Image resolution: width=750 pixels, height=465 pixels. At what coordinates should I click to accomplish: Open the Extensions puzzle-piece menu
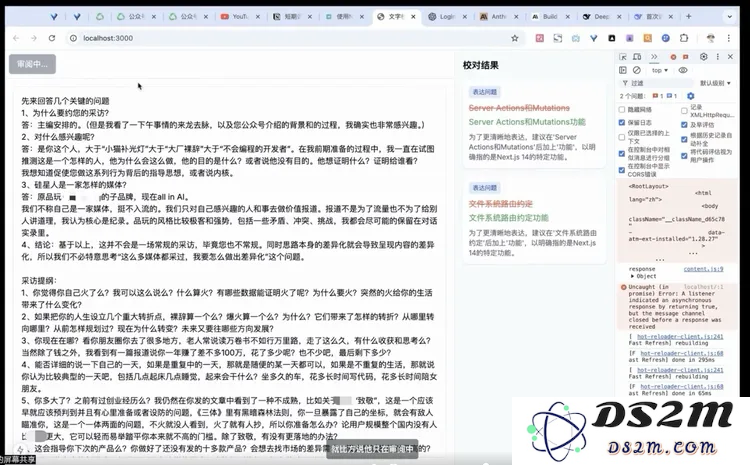coord(684,38)
